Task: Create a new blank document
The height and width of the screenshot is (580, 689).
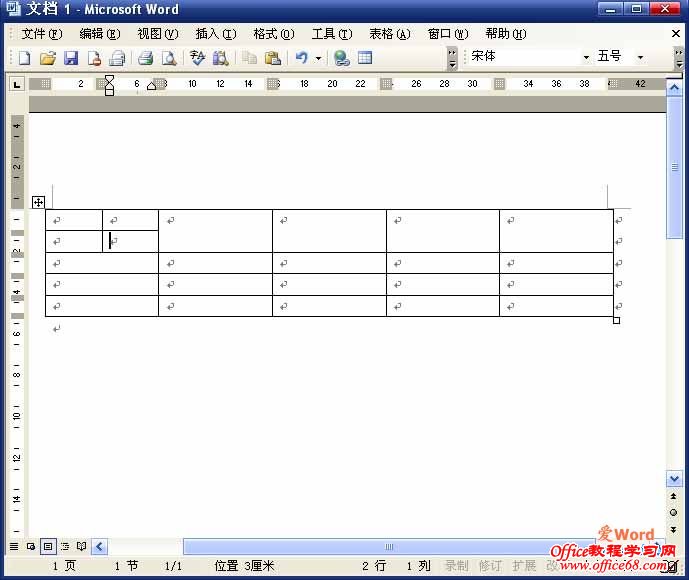Action: (x=25, y=58)
